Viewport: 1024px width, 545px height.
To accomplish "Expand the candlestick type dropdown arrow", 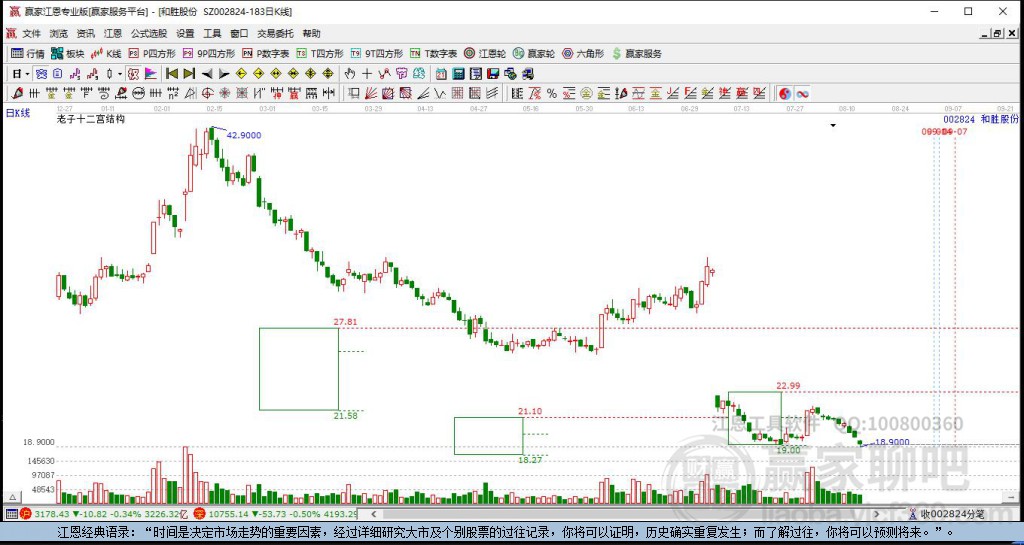I will (120, 74).
